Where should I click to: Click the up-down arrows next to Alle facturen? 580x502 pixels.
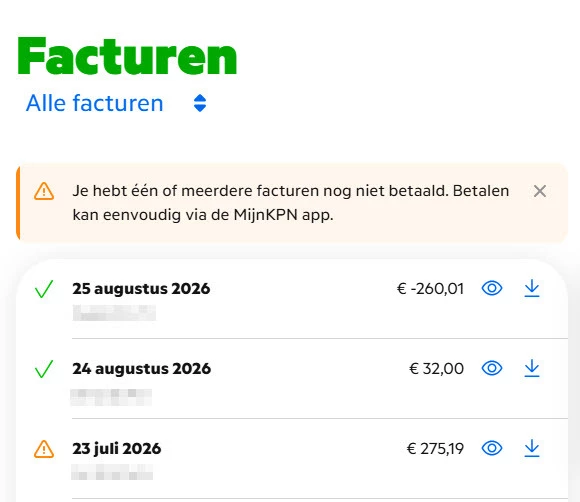click(200, 103)
